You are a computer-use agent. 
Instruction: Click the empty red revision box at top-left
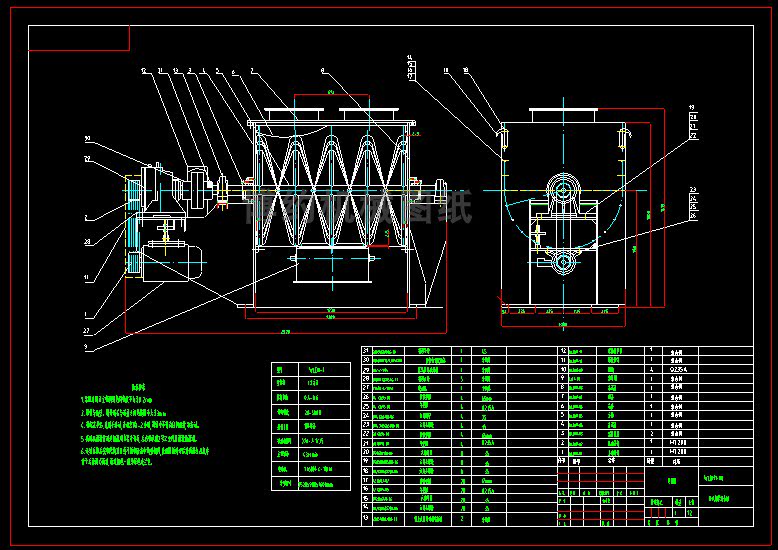79,38
